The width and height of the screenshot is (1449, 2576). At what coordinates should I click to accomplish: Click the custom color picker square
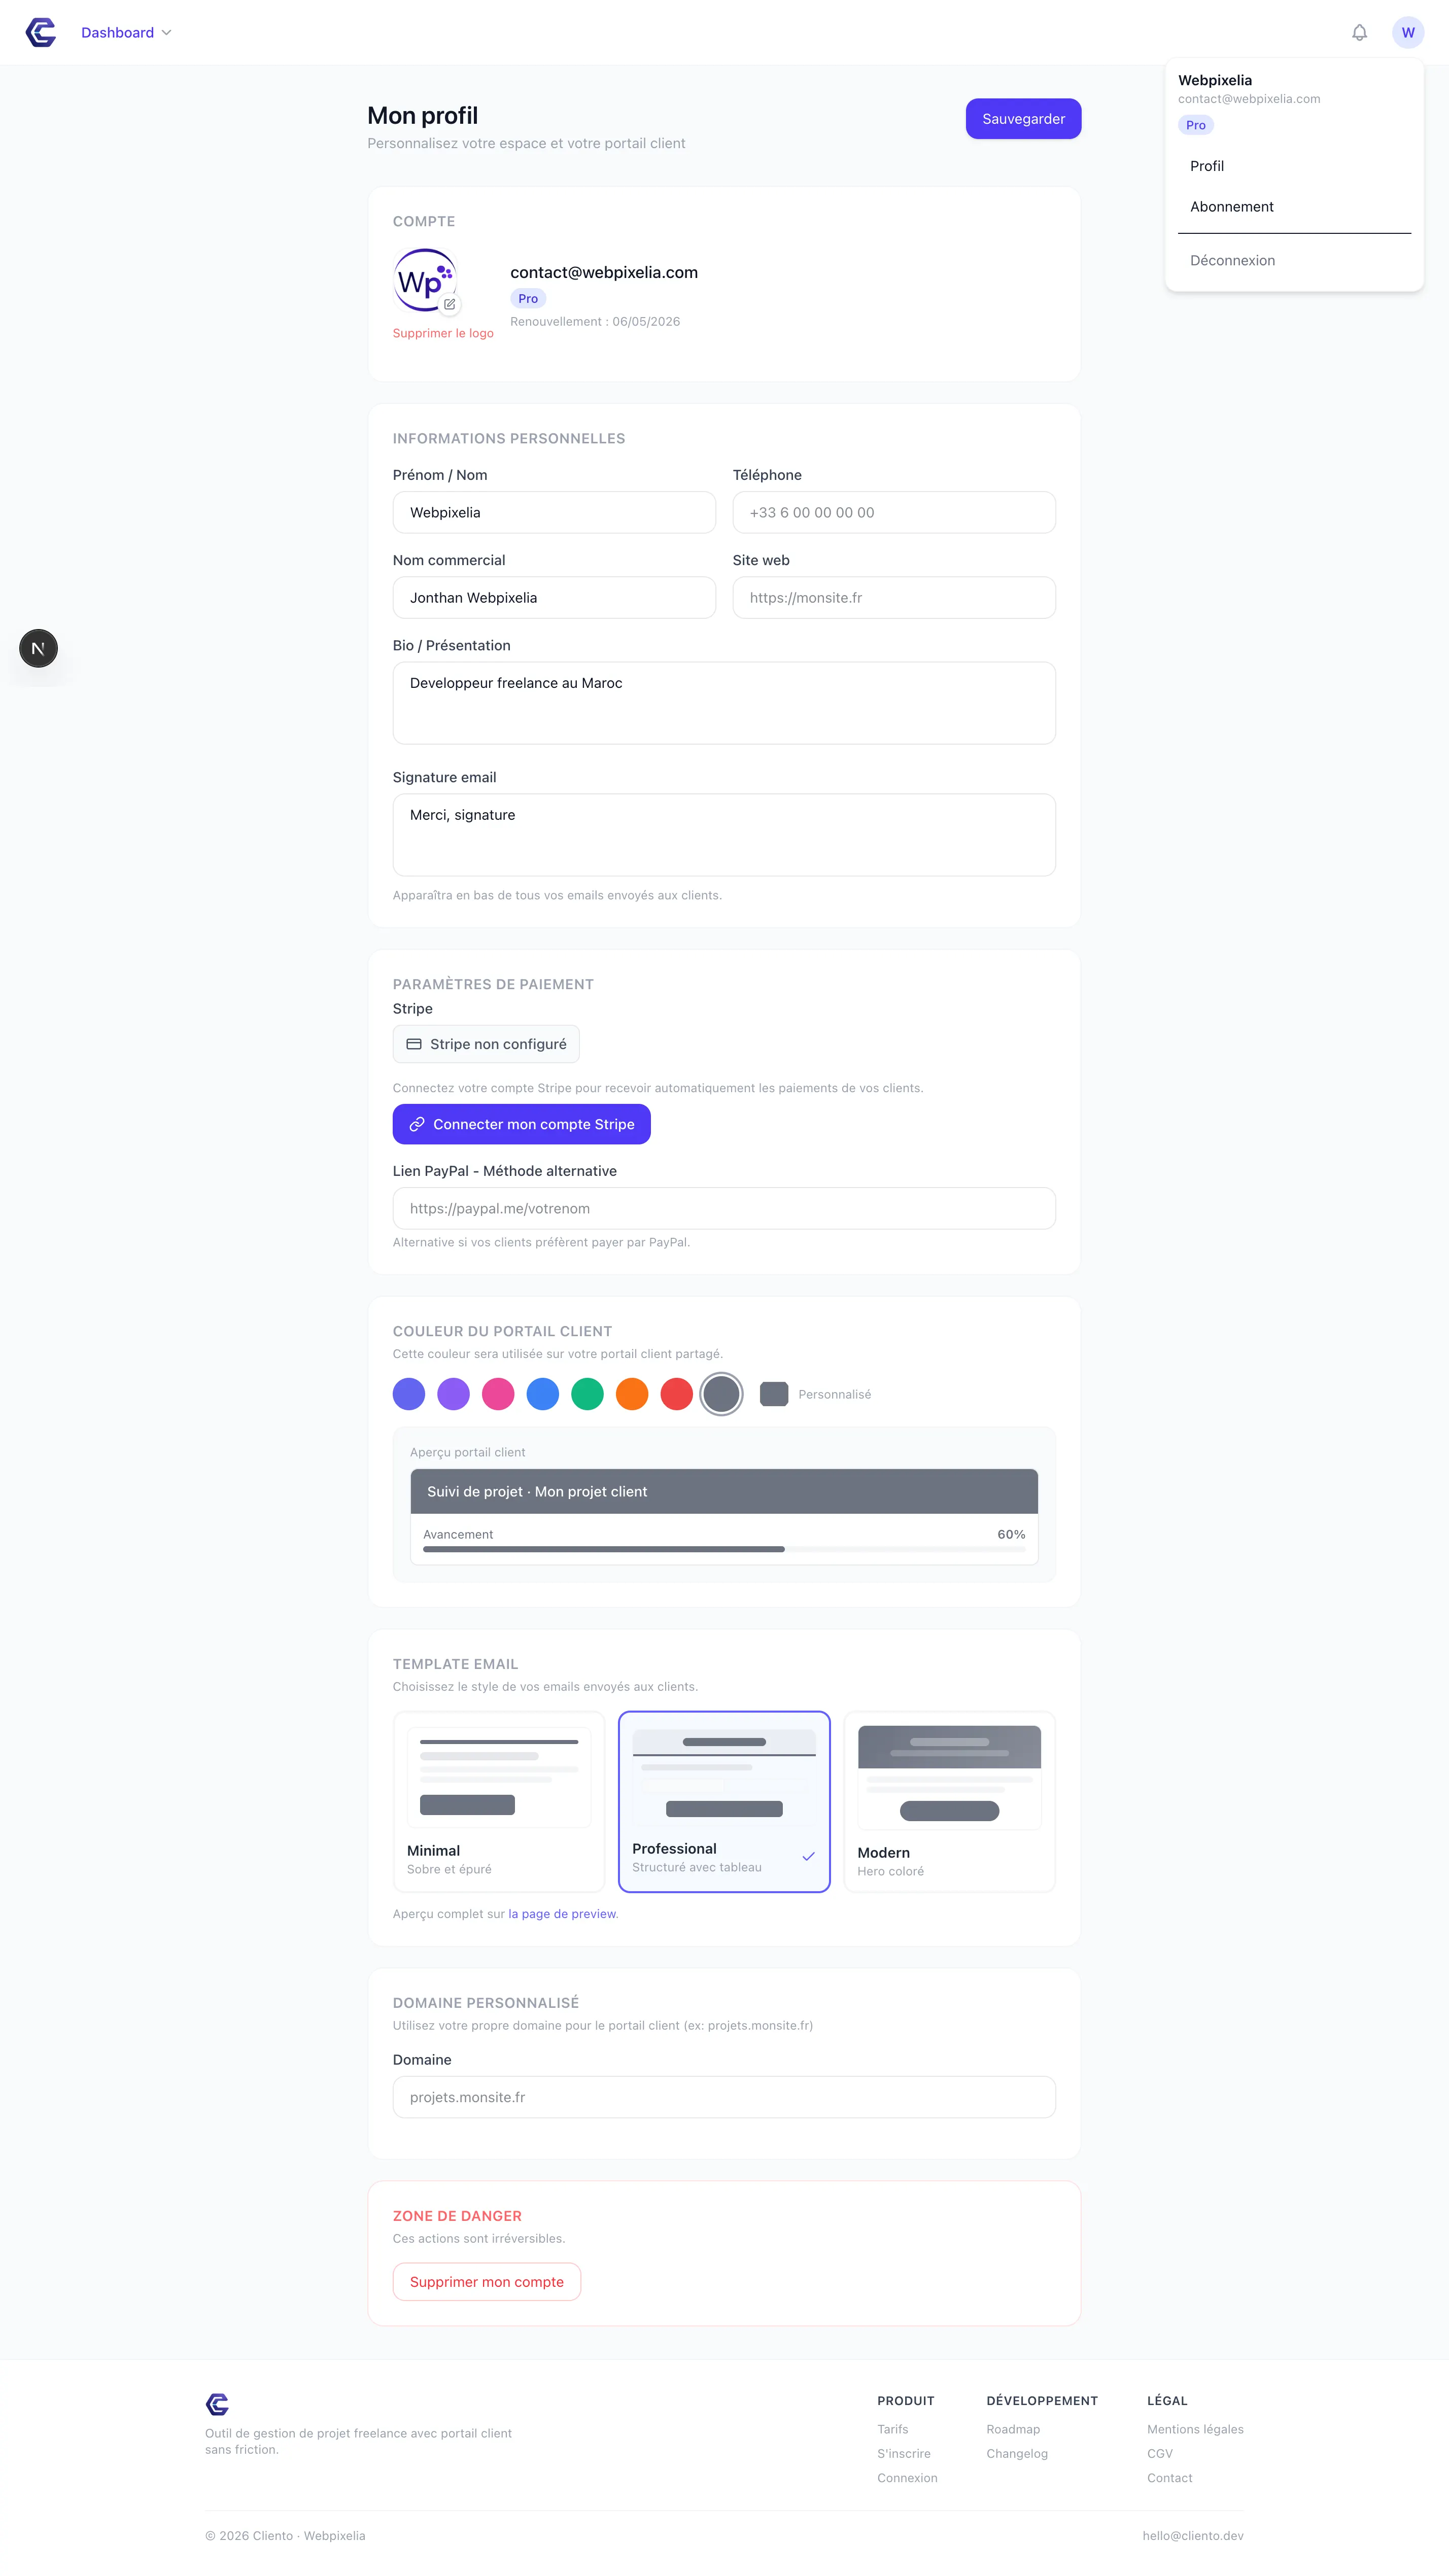coord(773,1394)
